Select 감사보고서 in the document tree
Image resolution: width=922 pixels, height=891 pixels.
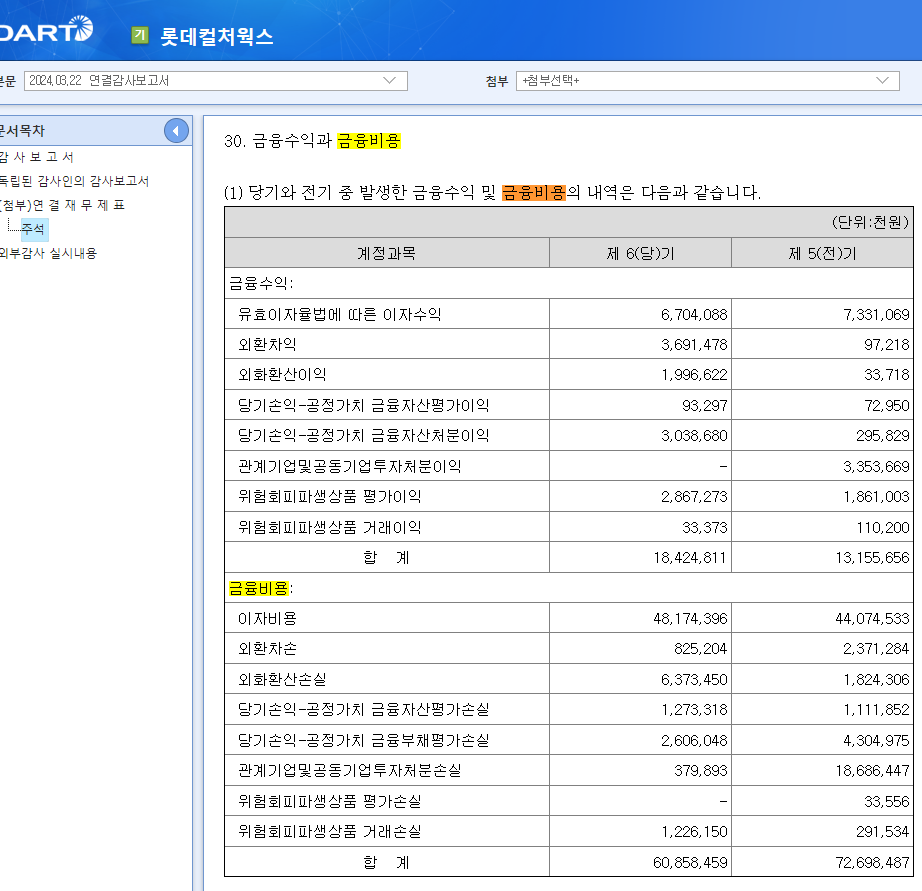[x=33, y=156]
